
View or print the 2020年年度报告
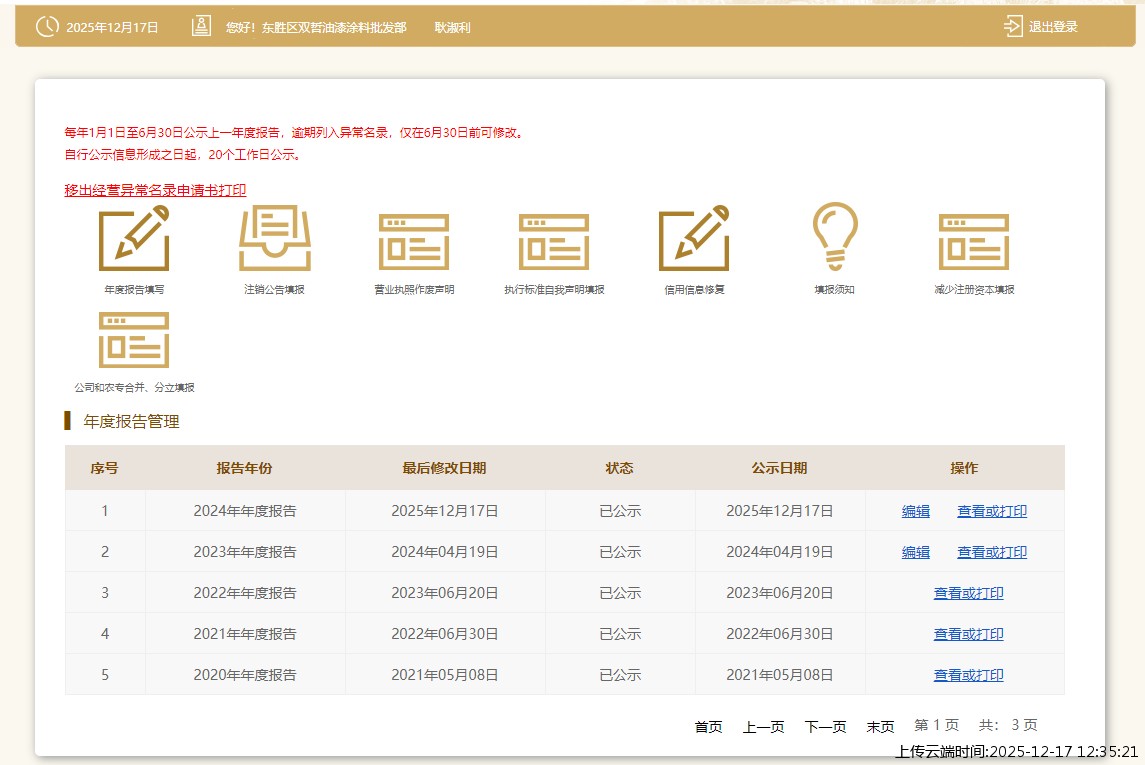pos(969,675)
